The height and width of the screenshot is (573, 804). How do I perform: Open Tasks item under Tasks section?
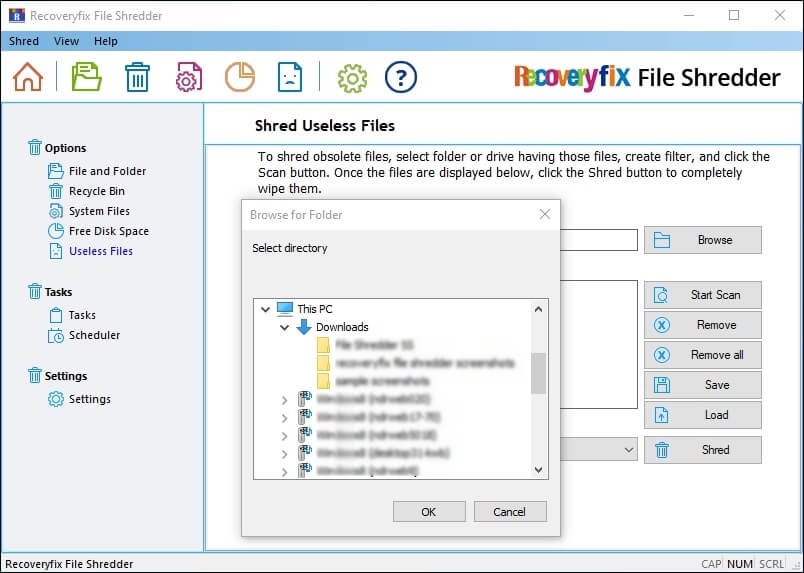point(72,315)
